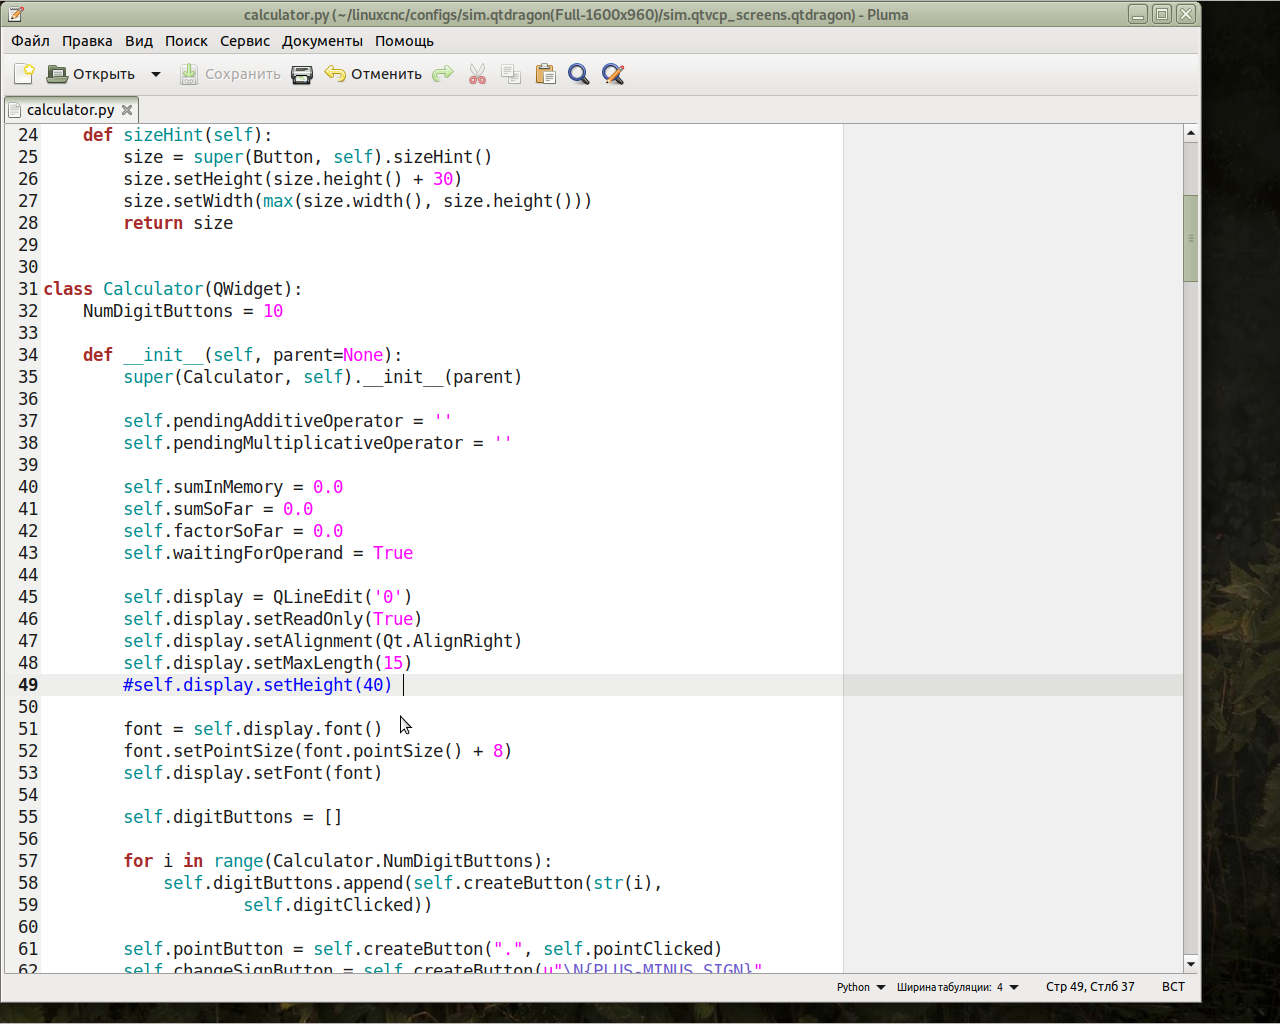Click the ВСТ insert mode indicator
The image size is (1280, 1024).
click(1173, 987)
